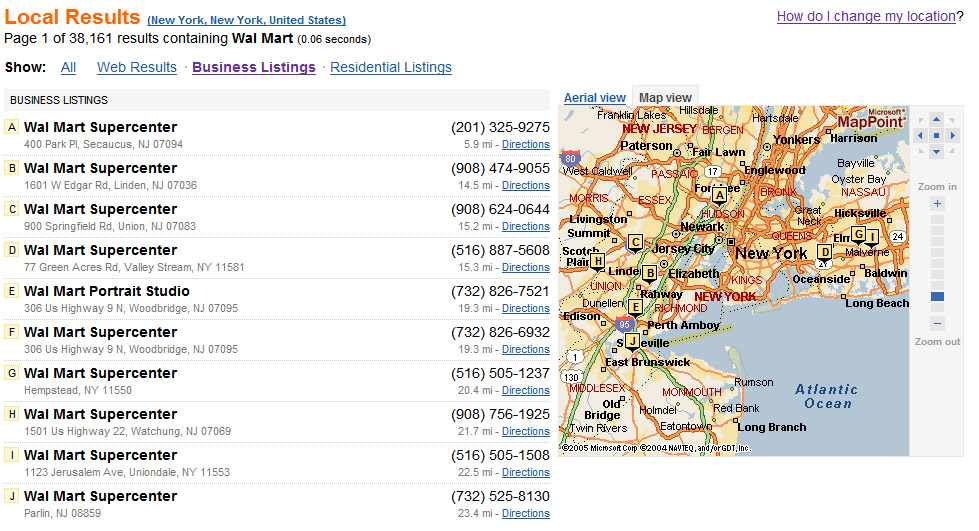Pan the map left with the west arrow
Viewport: 979px width, 531px height.
pyautogui.click(x=920, y=136)
